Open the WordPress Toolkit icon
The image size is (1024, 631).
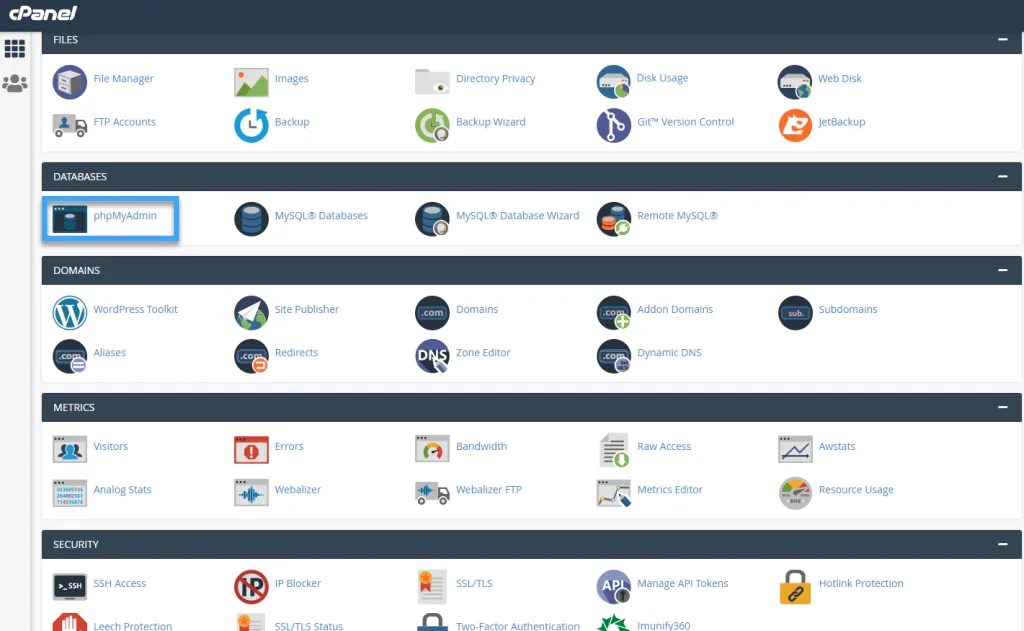pos(69,313)
